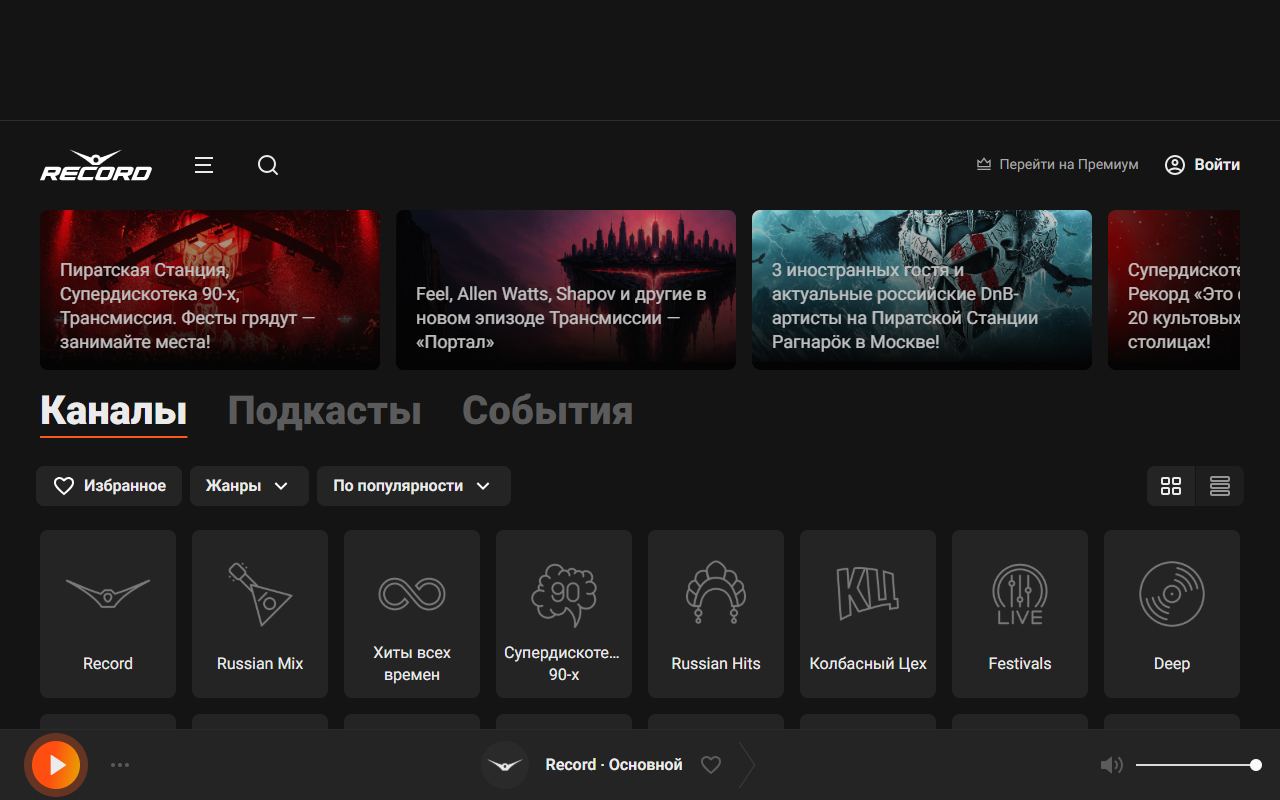Play the Russian Mix balalaika channel
The image size is (1280, 800).
point(260,614)
